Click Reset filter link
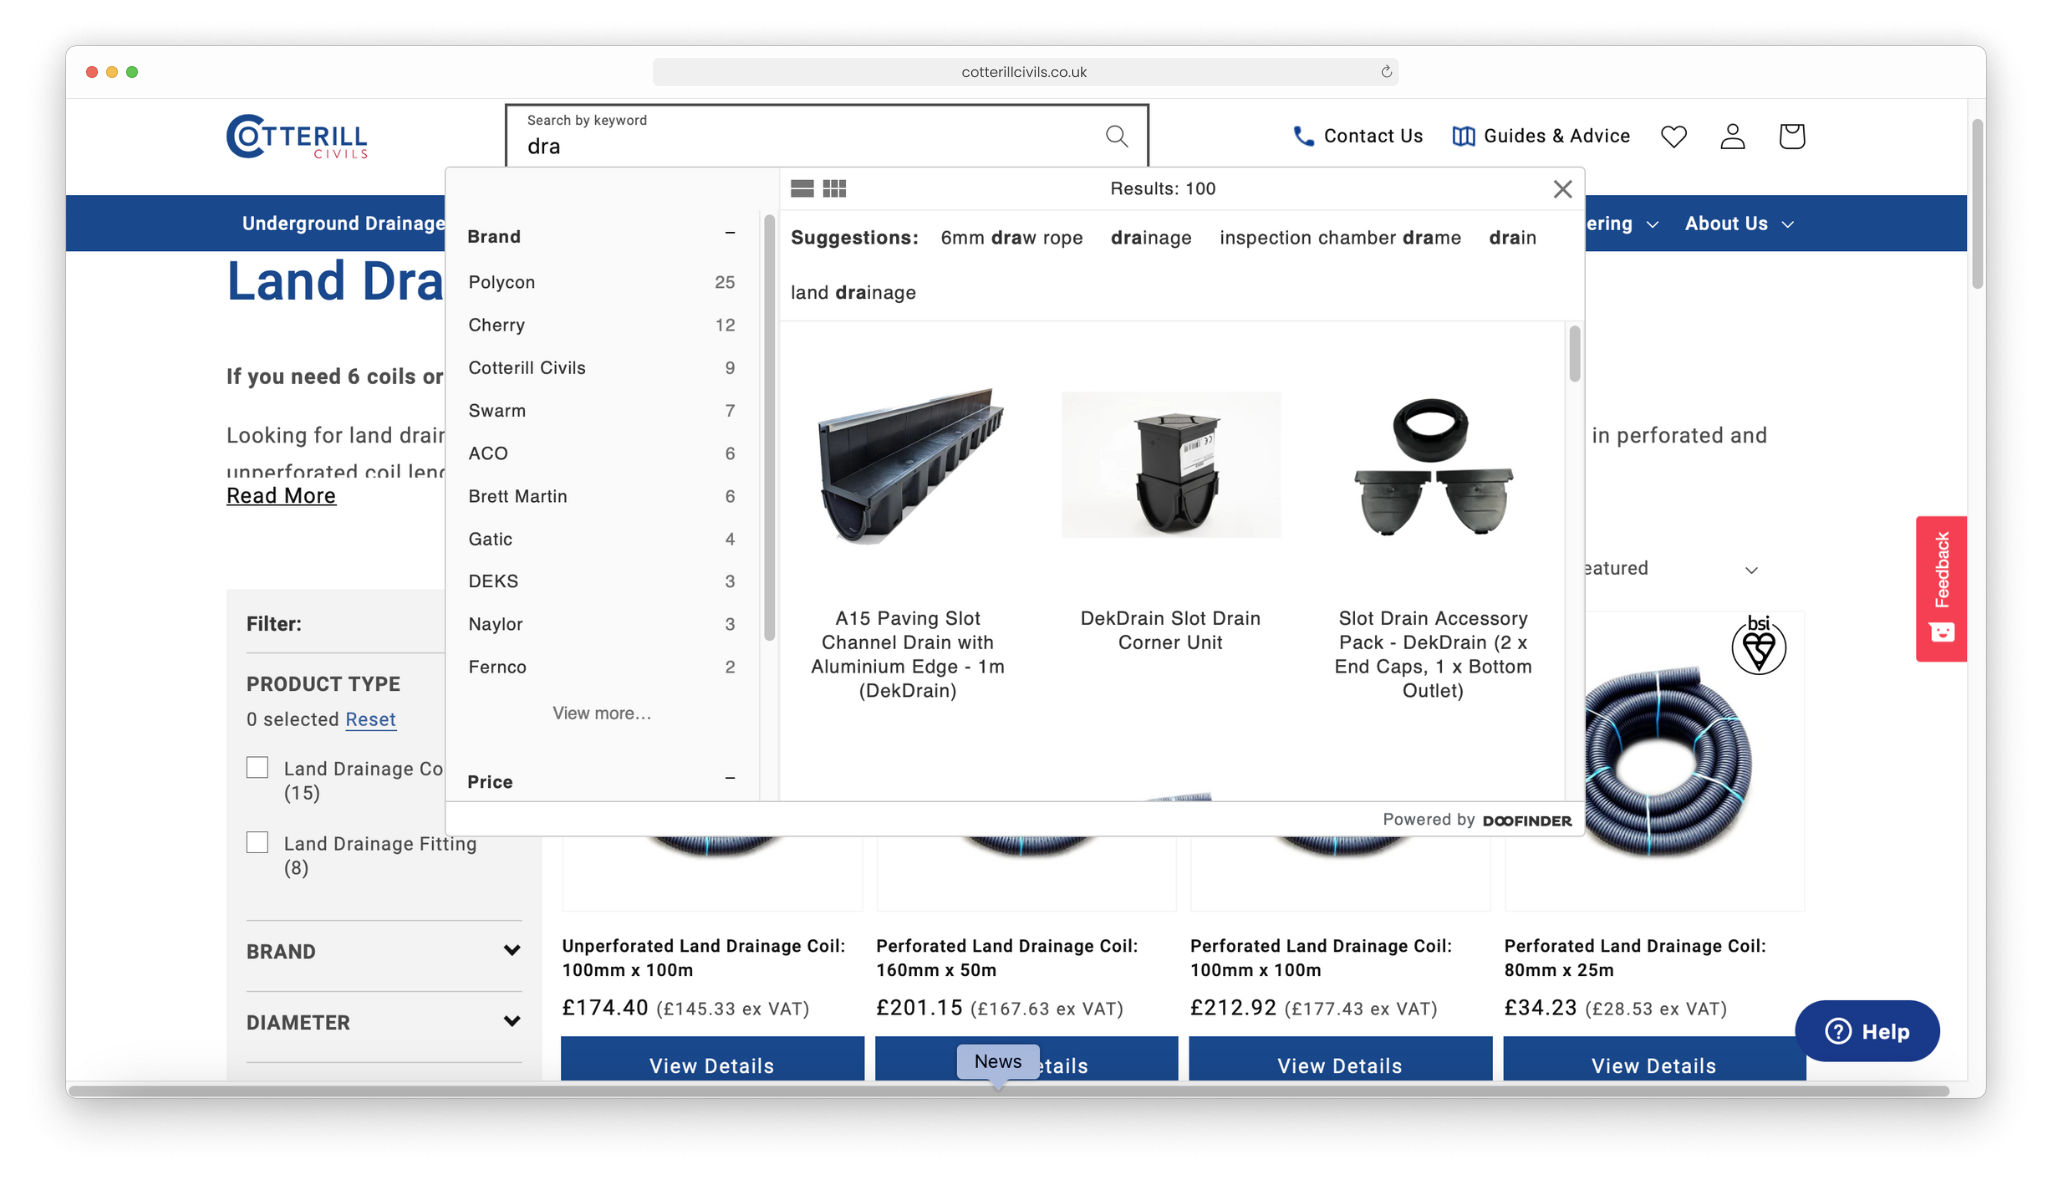The image size is (2052, 1184). (x=369, y=719)
